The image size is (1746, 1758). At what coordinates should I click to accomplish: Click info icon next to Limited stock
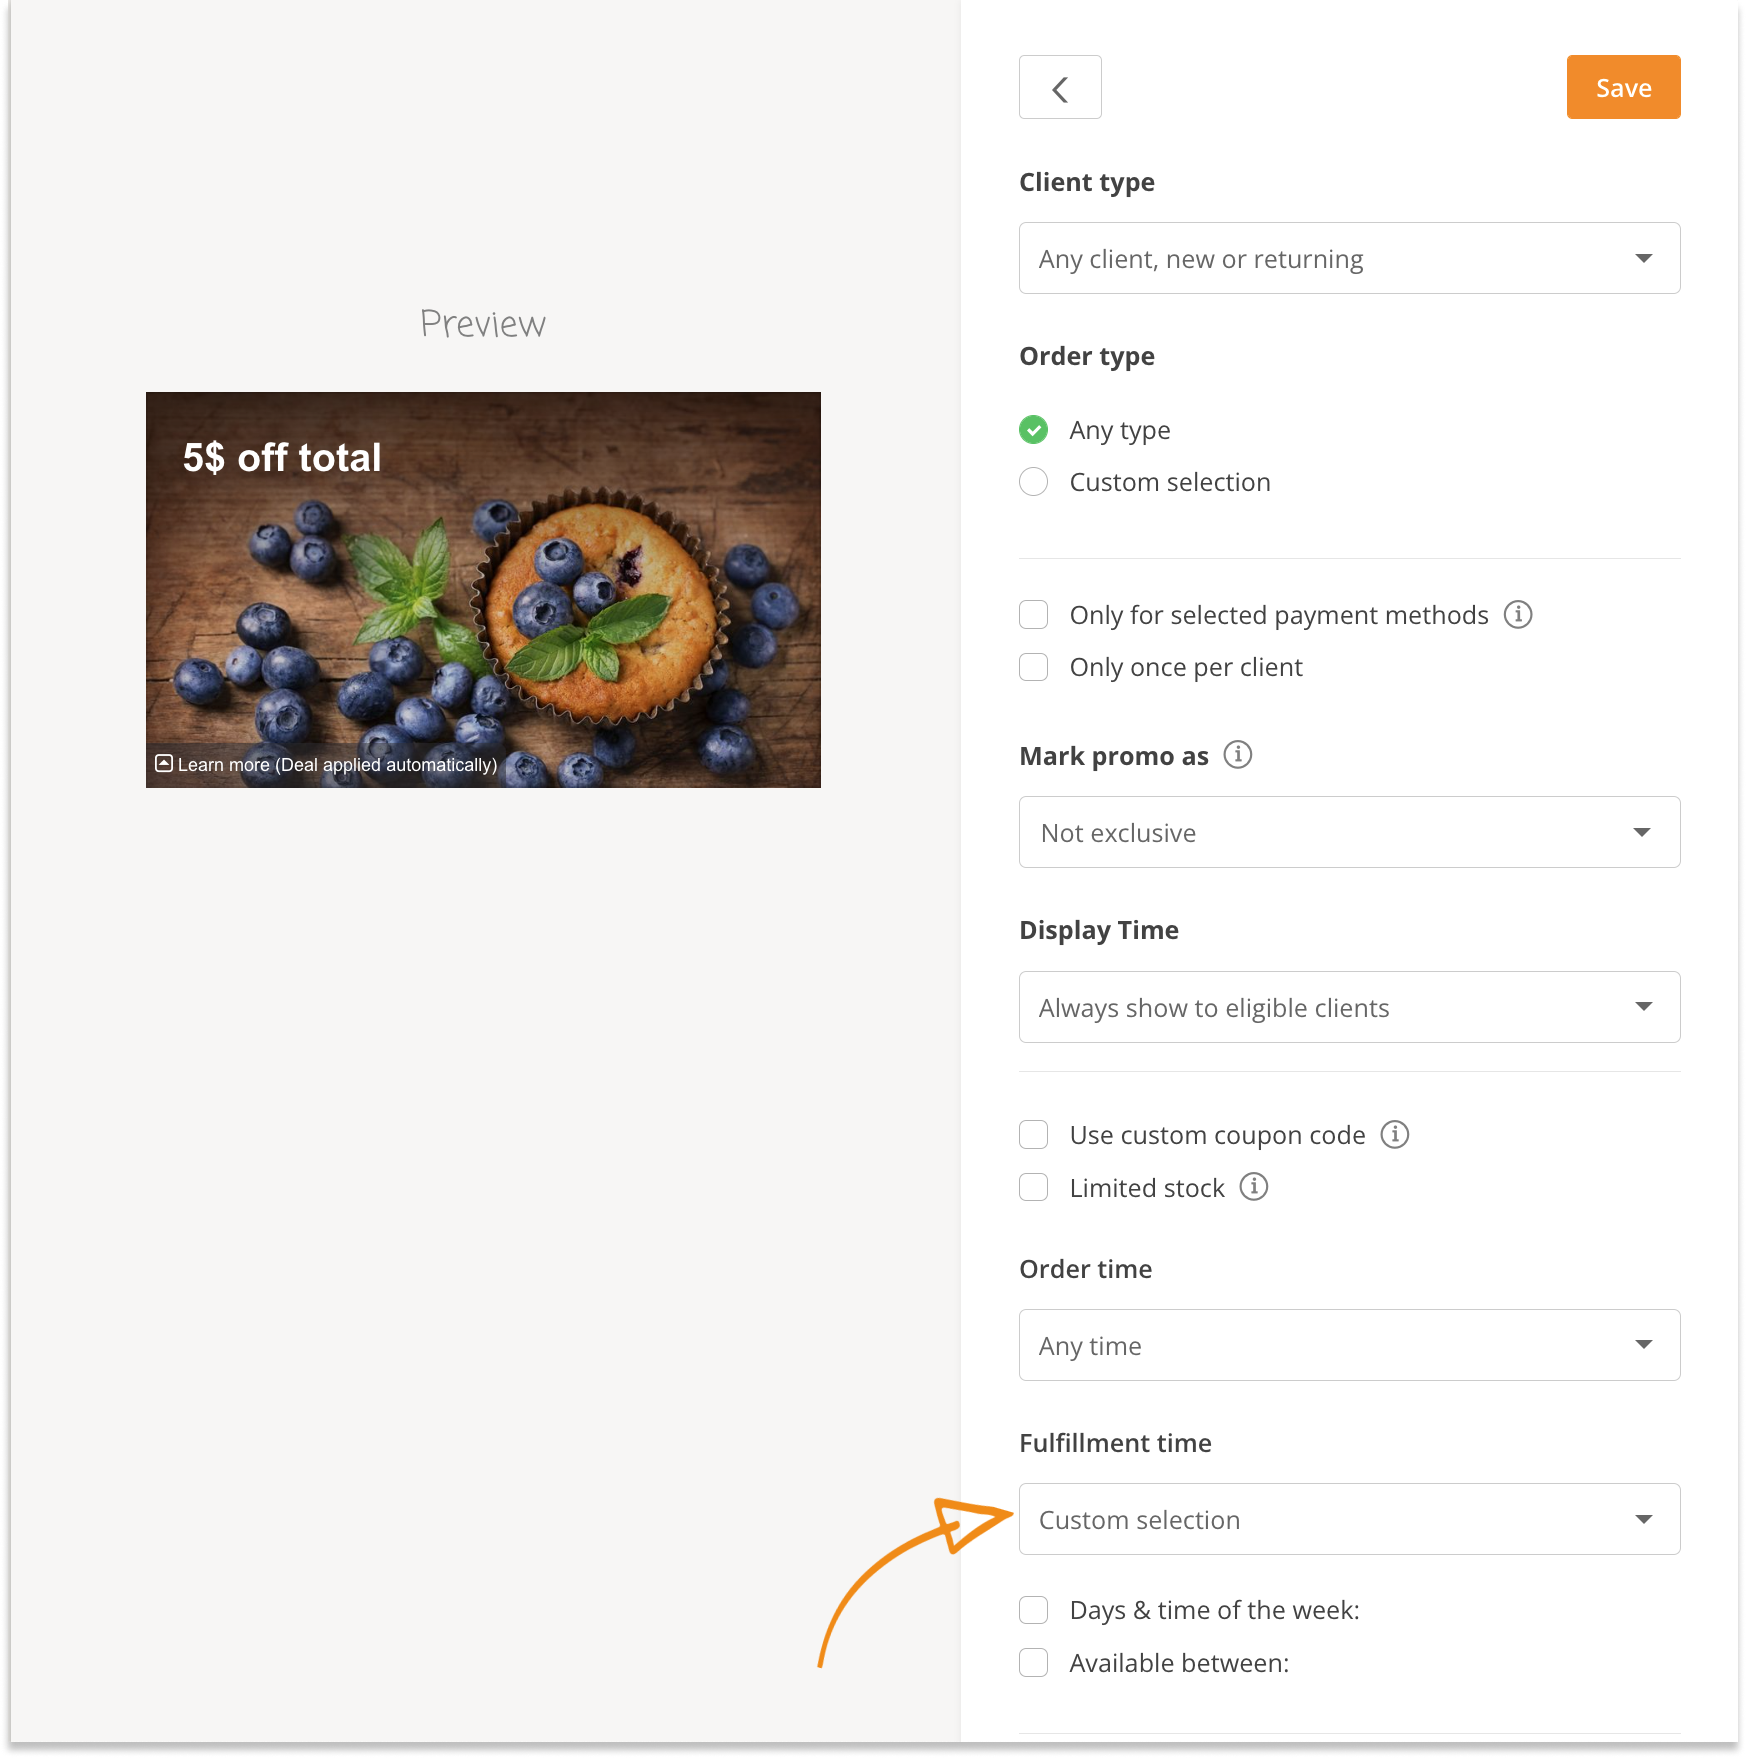point(1254,1187)
